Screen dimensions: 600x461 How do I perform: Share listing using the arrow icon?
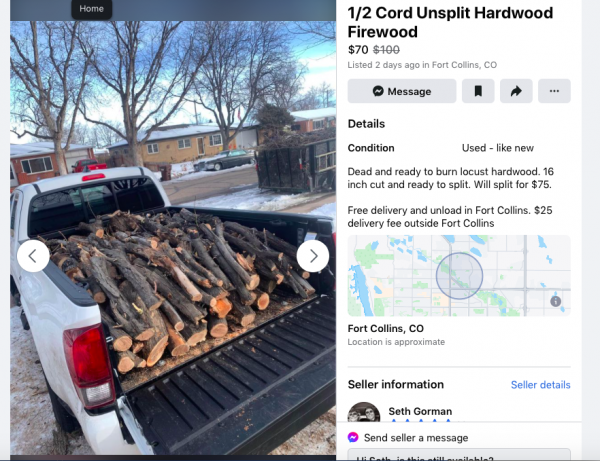coord(516,91)
